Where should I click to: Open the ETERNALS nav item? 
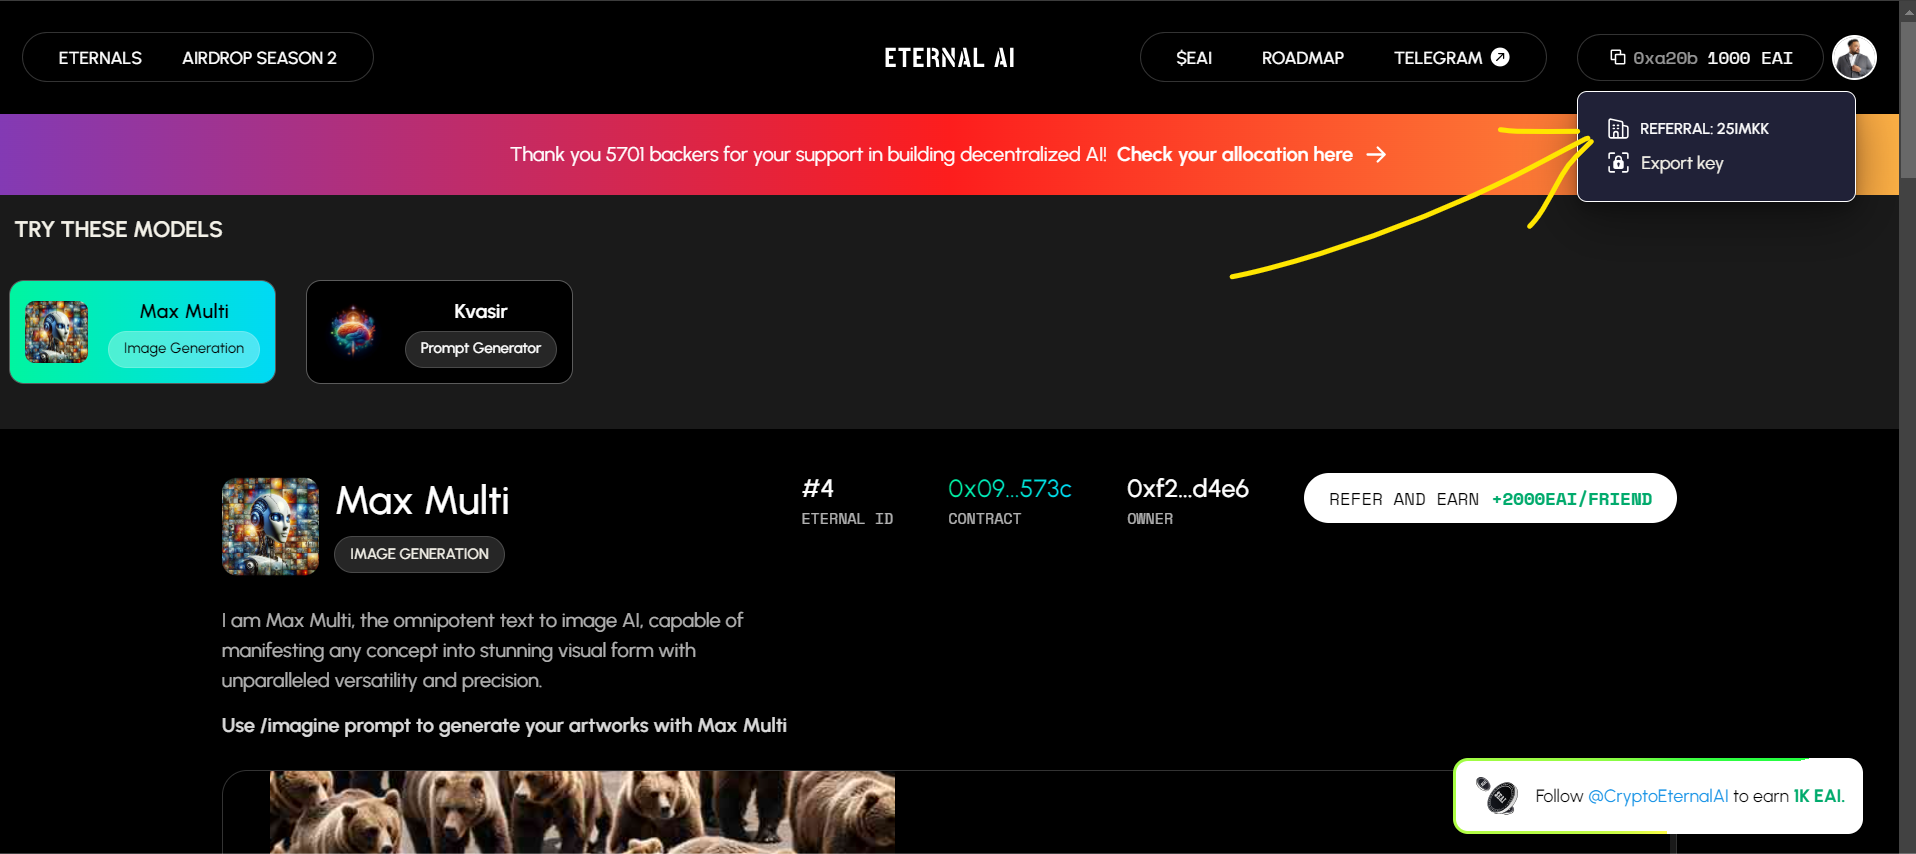tap(100, 58)
